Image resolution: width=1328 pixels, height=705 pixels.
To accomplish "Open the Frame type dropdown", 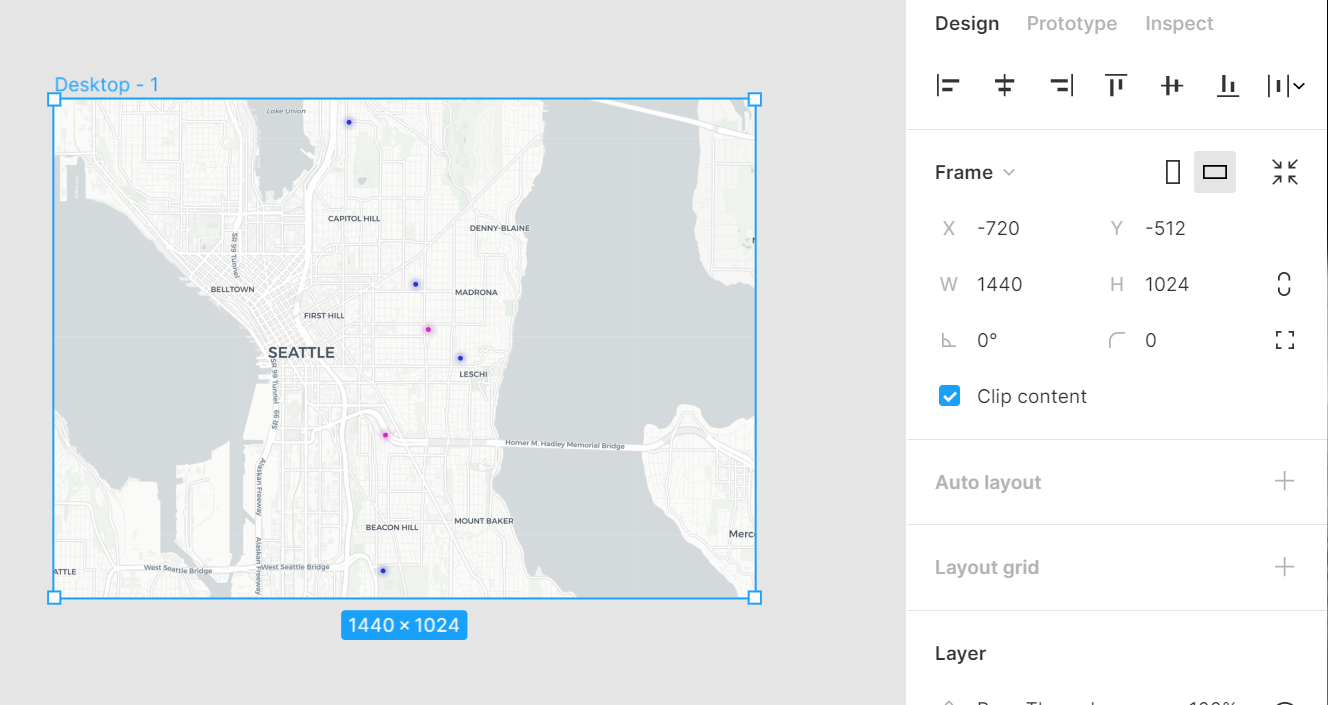I will coord(975,172).
